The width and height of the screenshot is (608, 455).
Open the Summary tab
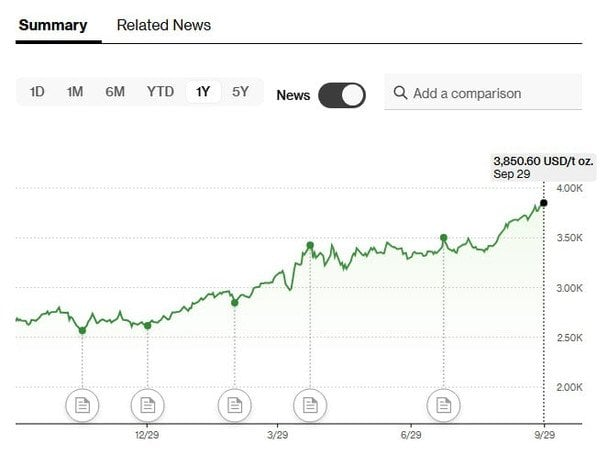[52, 25]
